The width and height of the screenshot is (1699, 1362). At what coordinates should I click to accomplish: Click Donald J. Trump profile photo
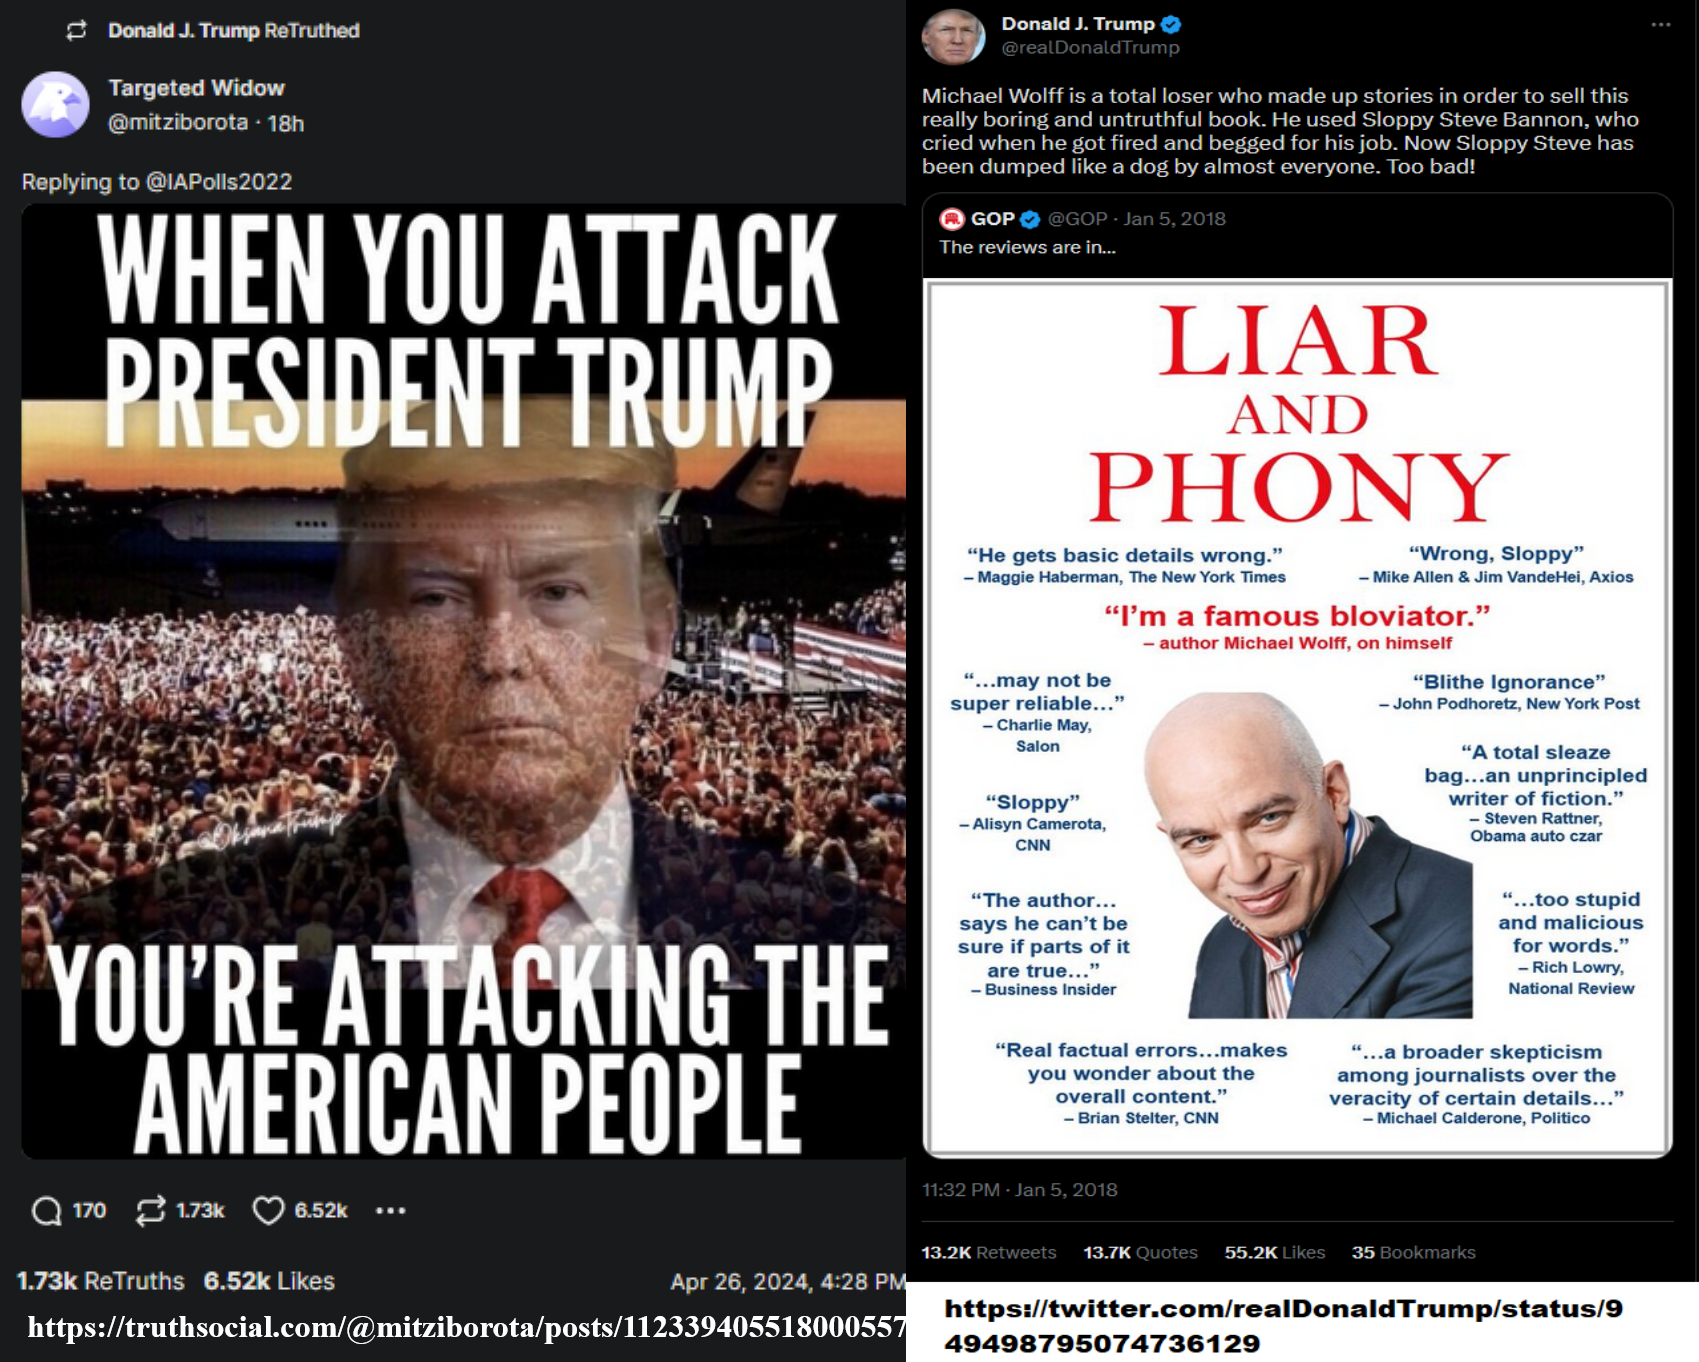953,37
